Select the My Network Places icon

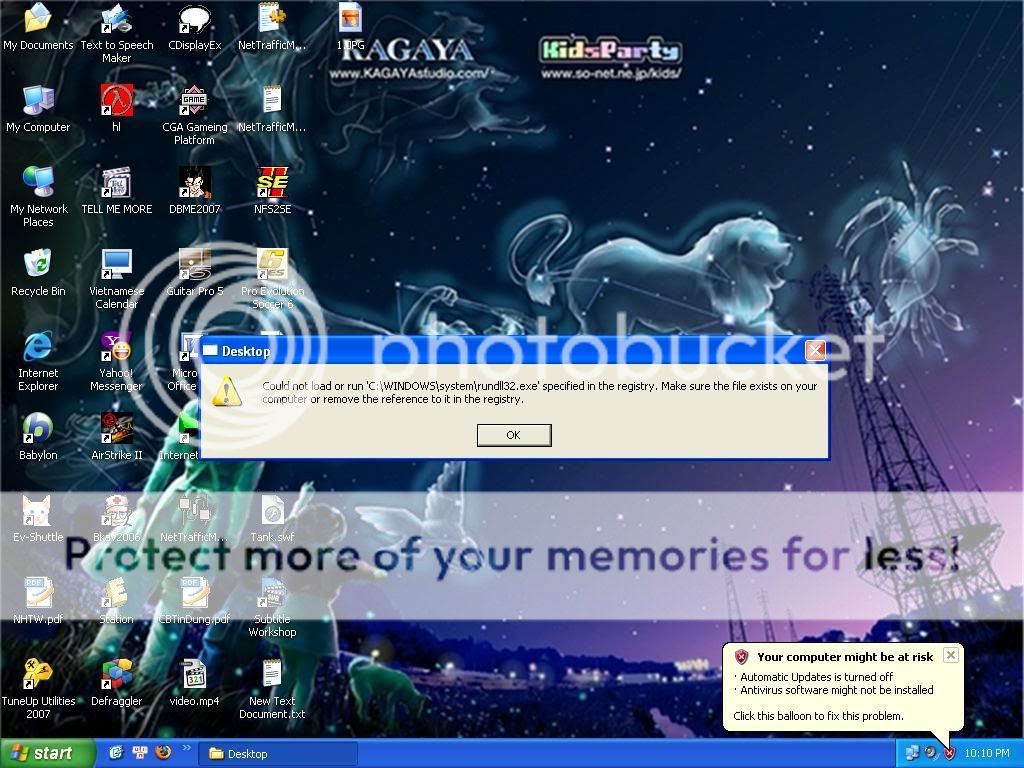click(x=39, y=197)
